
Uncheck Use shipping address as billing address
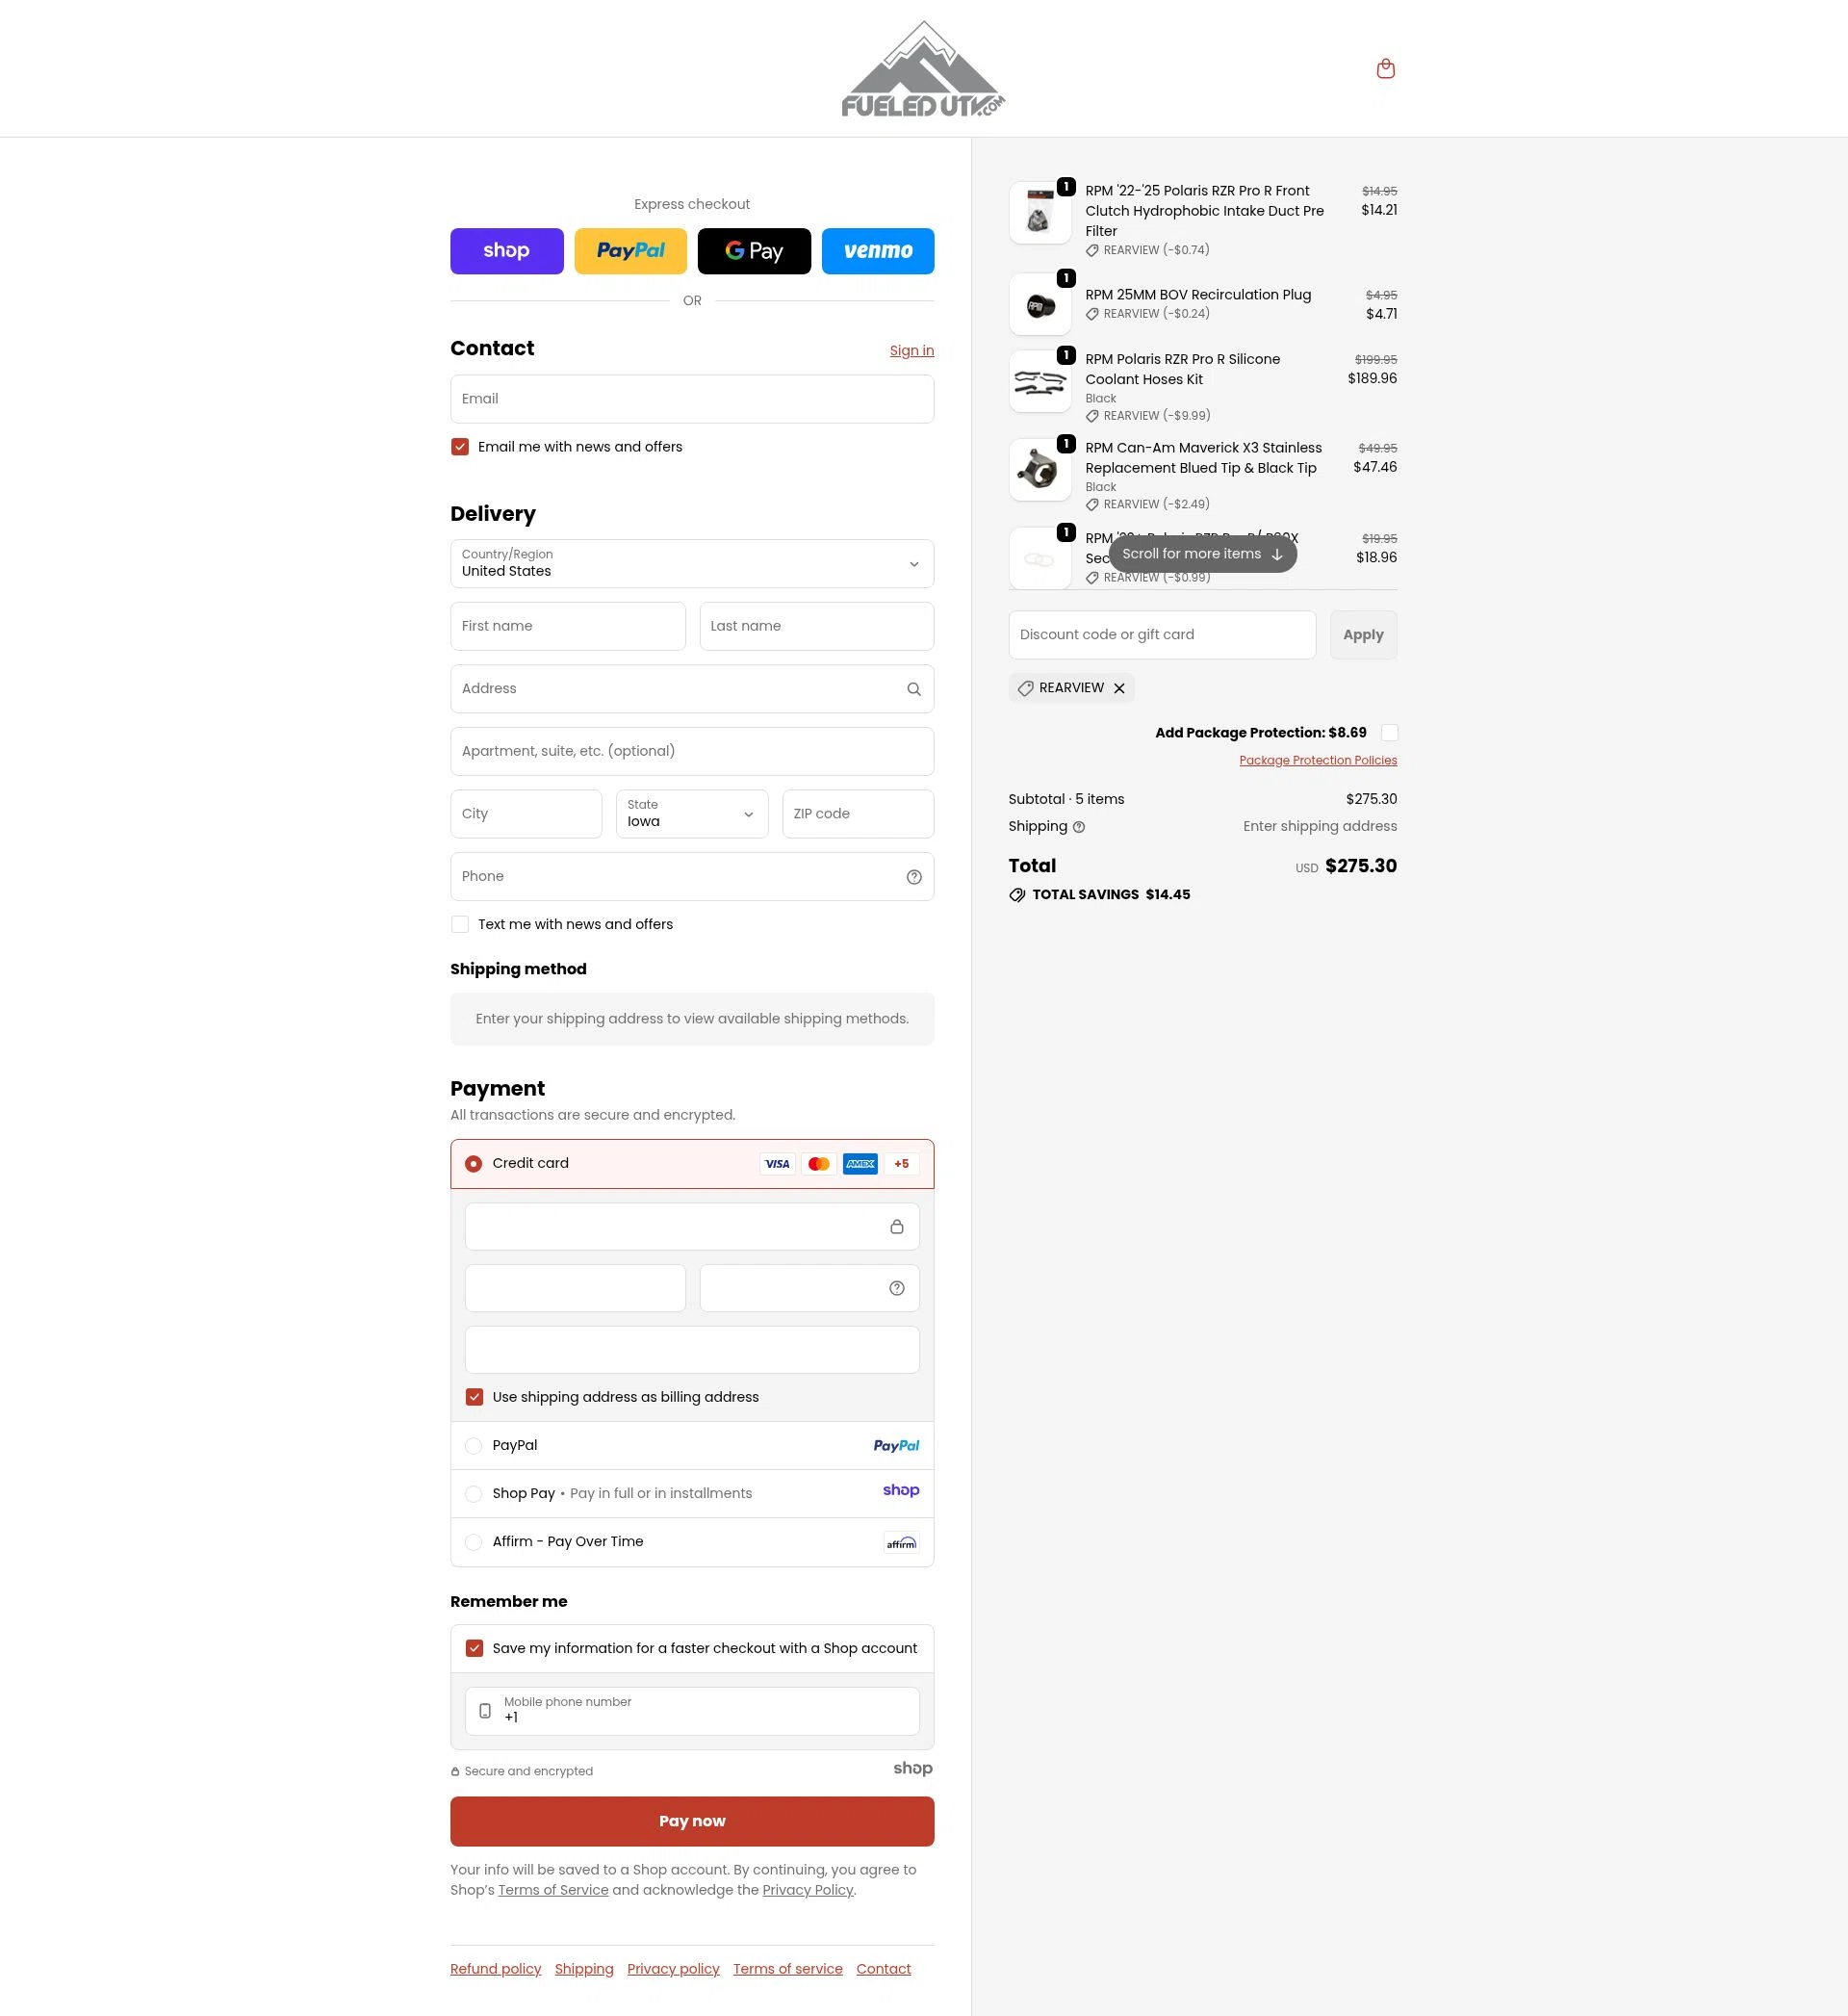pyautogui.click(x=474, y=1398)
